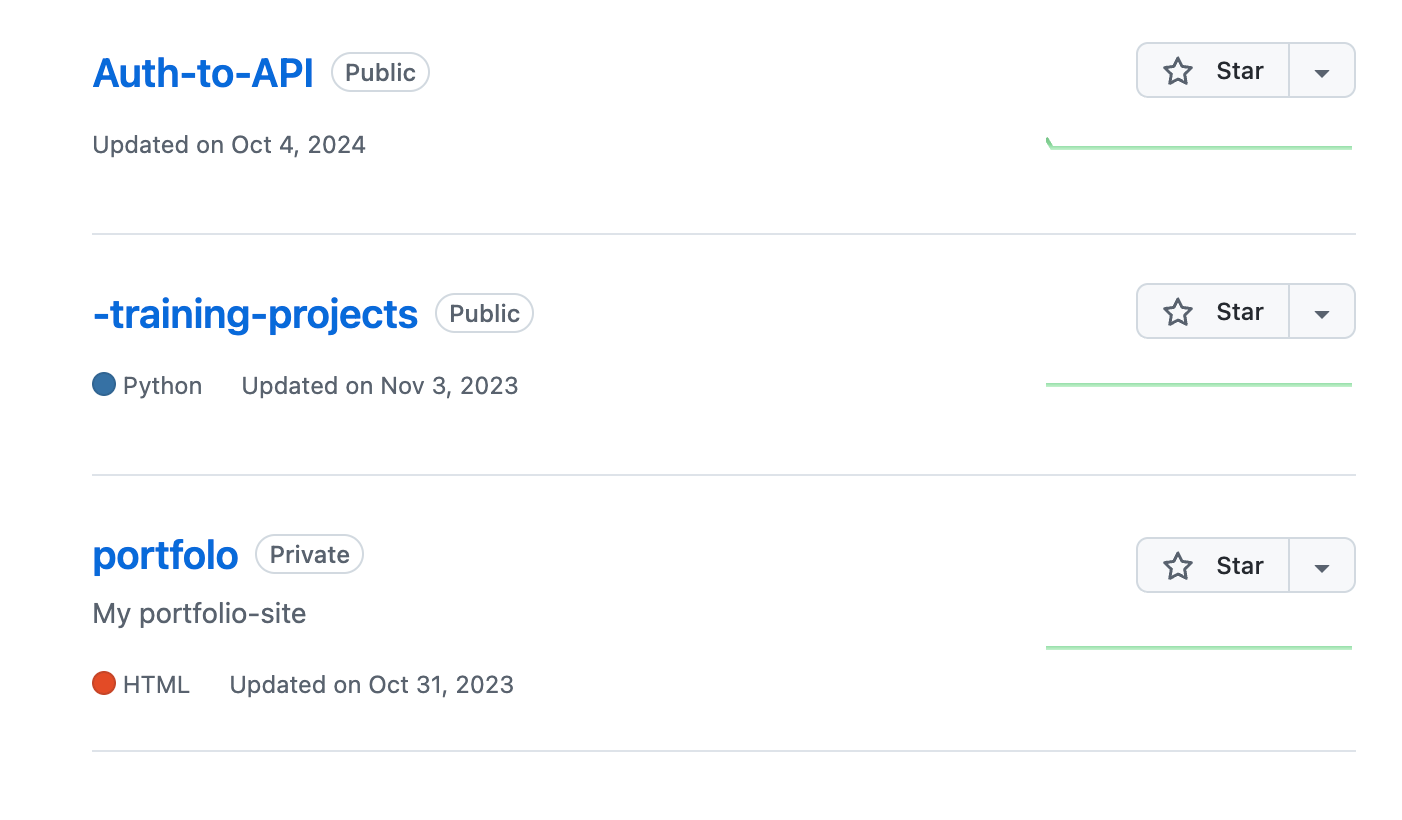Click the Public badge on -training-projects
The width and height of the screenshot is (1402, 820).
[484, 313]
